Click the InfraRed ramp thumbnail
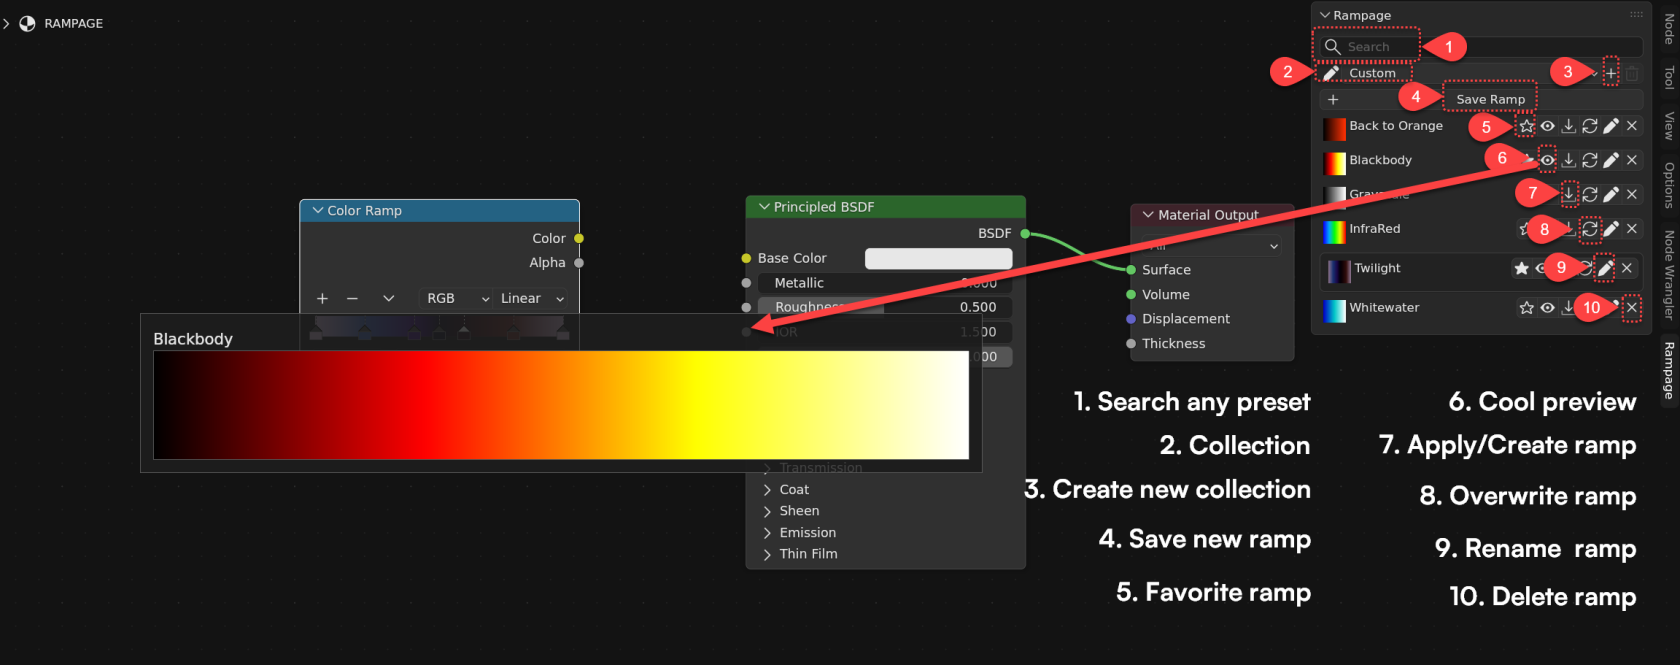 click(x=1334, y=232)
